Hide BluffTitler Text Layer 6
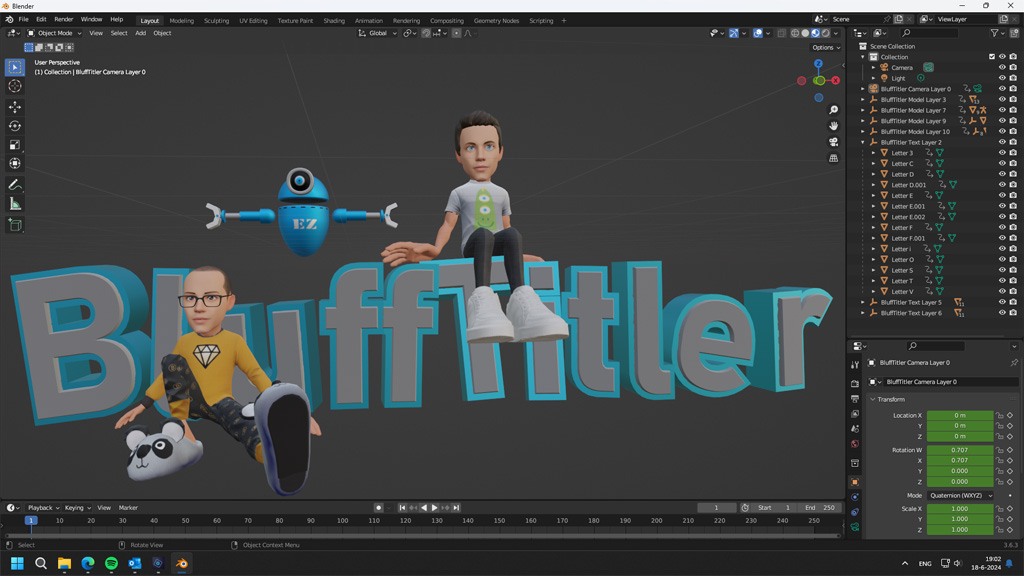Screen dimensions: 1024x576 pos(1002,313)
